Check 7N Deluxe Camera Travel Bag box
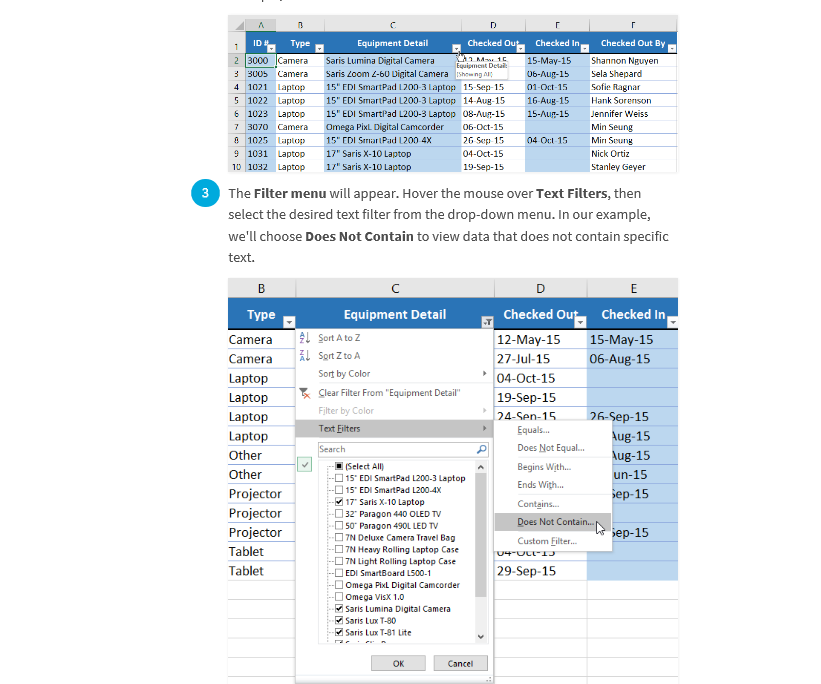Image resolution: width=821 pixels, height=684 pixels. 339,537
